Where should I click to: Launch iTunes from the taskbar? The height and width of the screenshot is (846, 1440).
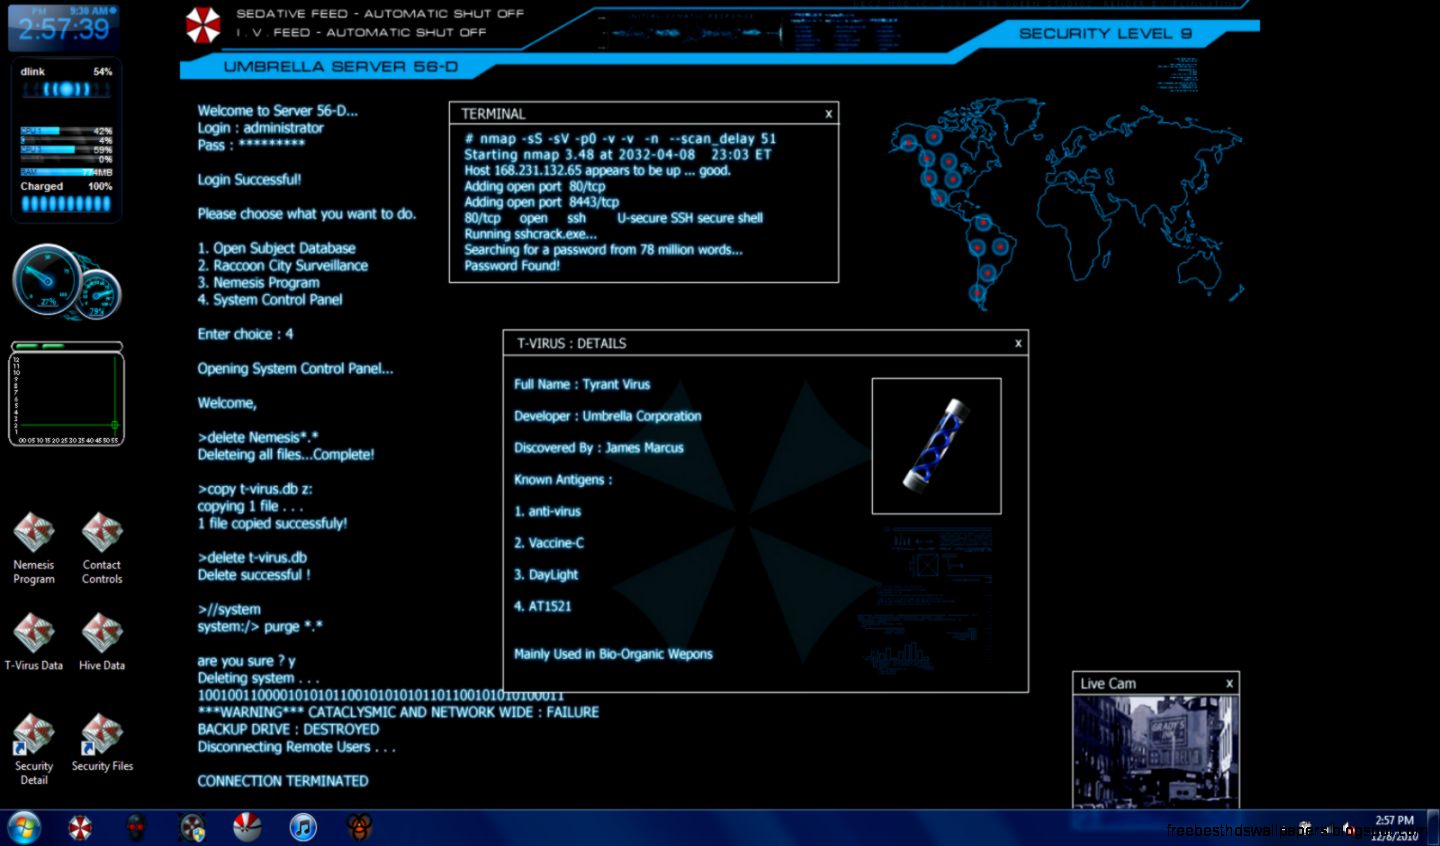pyautogui.click(x=302, y=827)
